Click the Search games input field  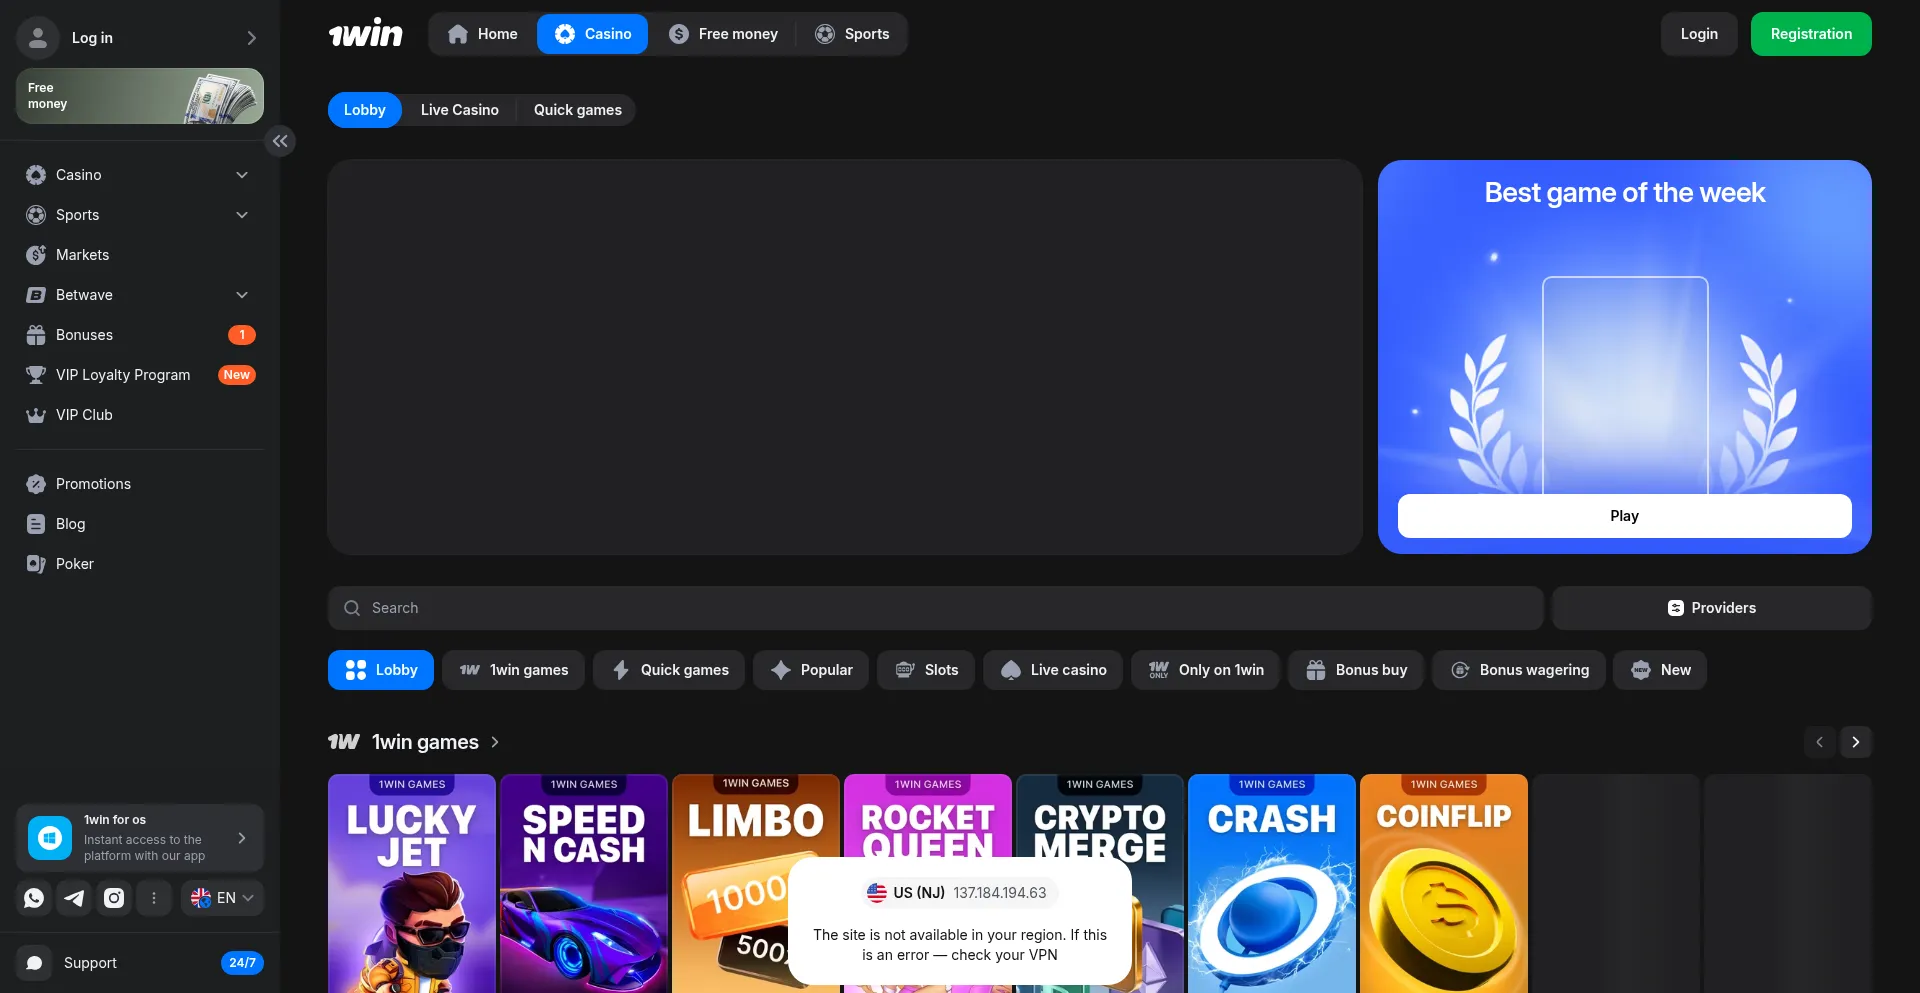[936, 608]
